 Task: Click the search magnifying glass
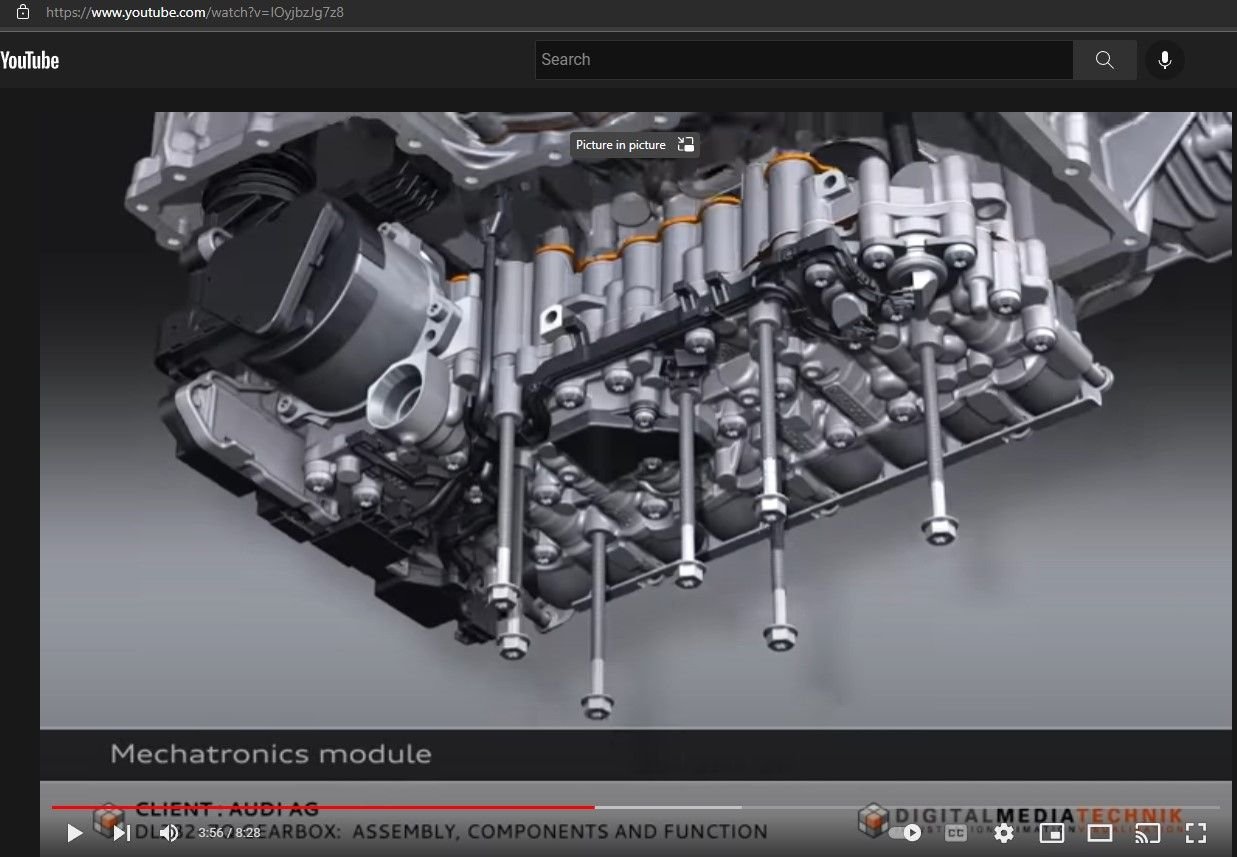click(x=1104, y=60)
